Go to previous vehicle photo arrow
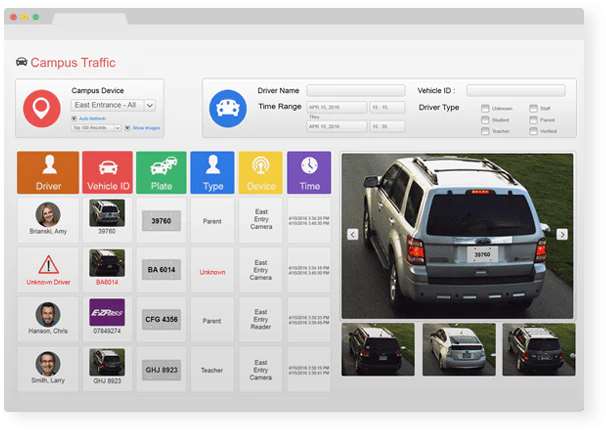Screen dimensions: 606x430 click(x=352, y=235)
